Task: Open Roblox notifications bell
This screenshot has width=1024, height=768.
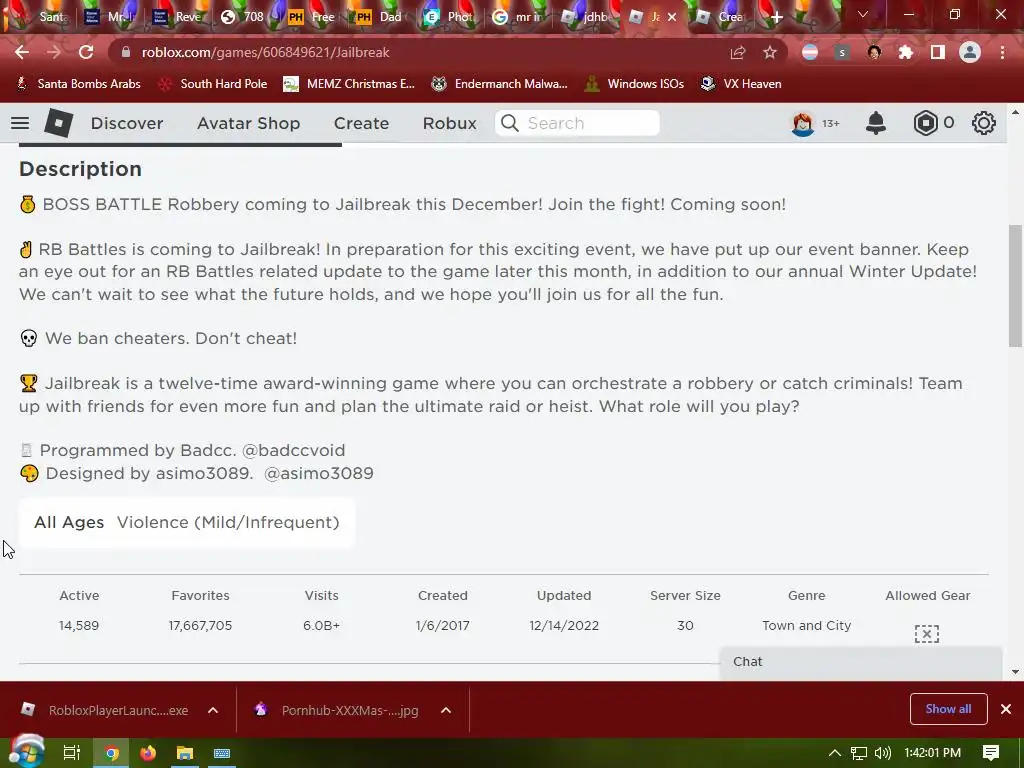Action: (x=876, y=123)
